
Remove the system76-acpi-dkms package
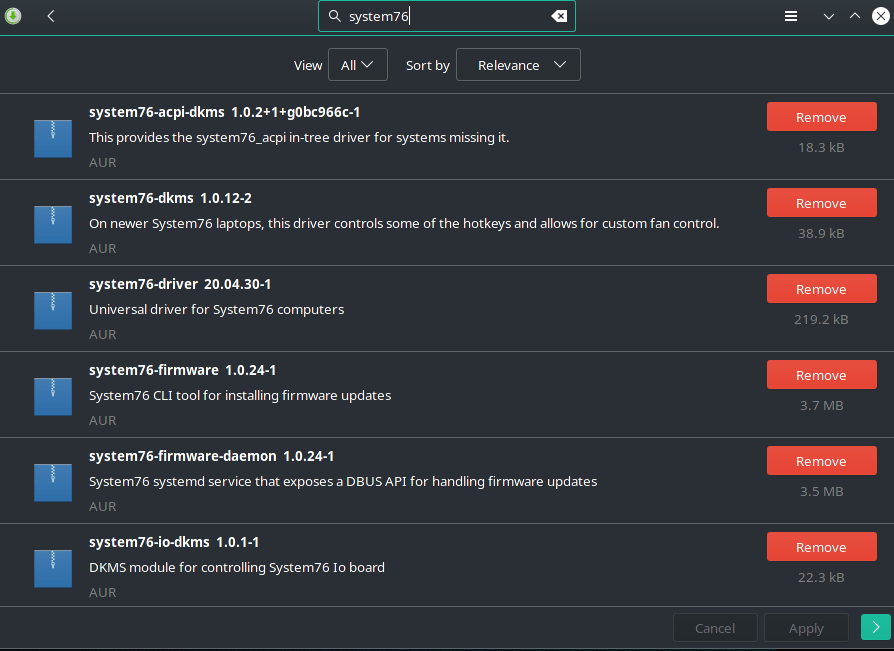point(821,117)
